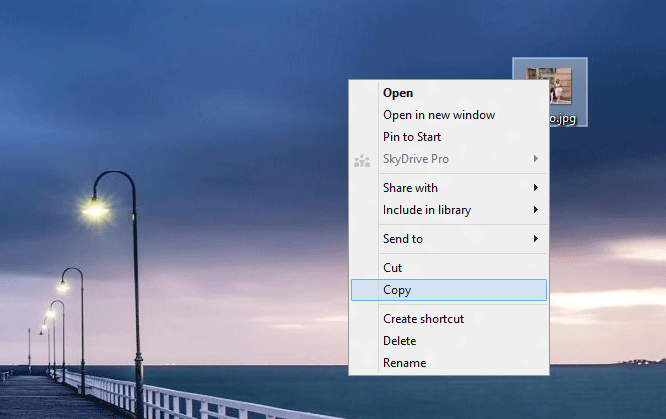This screenshot has width=666, height=419.
Task: Expand the Share with submenu arrow
Action: [536, 188]
